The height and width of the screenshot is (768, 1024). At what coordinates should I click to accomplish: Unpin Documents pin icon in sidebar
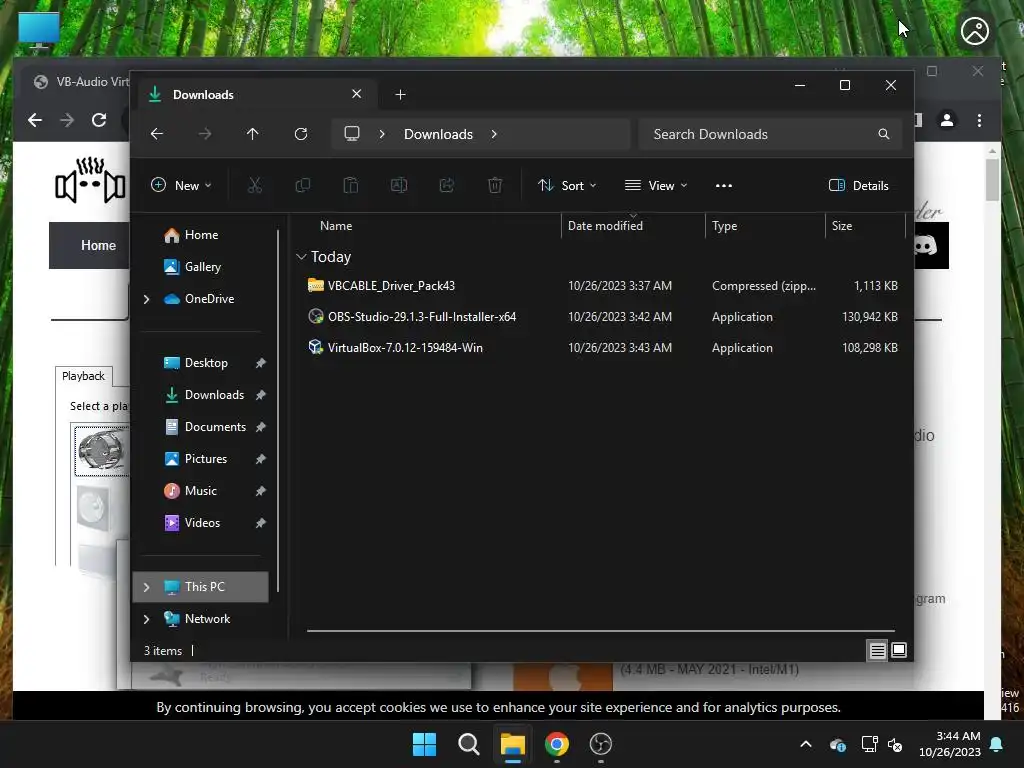coord(261,427)
